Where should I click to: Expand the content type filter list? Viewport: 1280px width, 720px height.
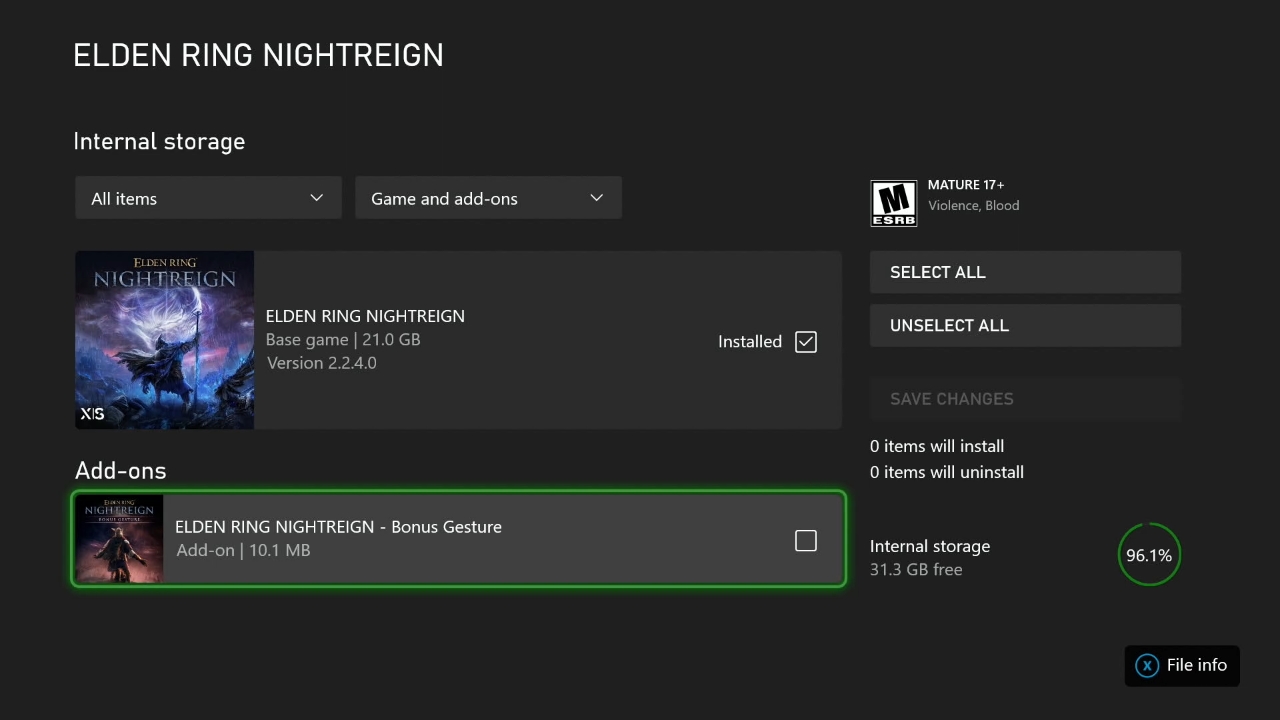click(x=488, y=198)
